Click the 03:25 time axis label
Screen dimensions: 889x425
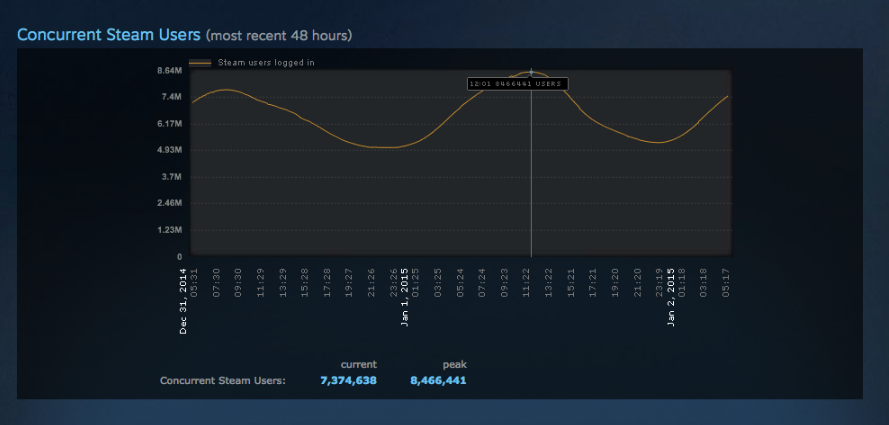tap(438, 282)
